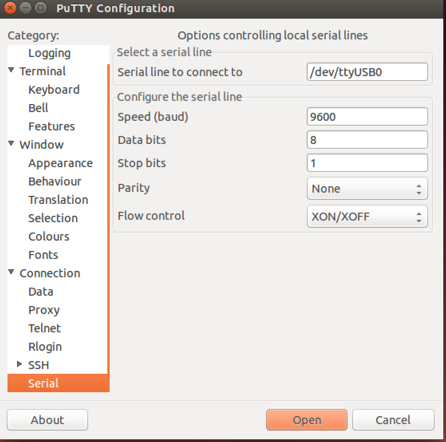Select the Colours category
The height and width of the screenshot is (442, 446).
[49, 237]
